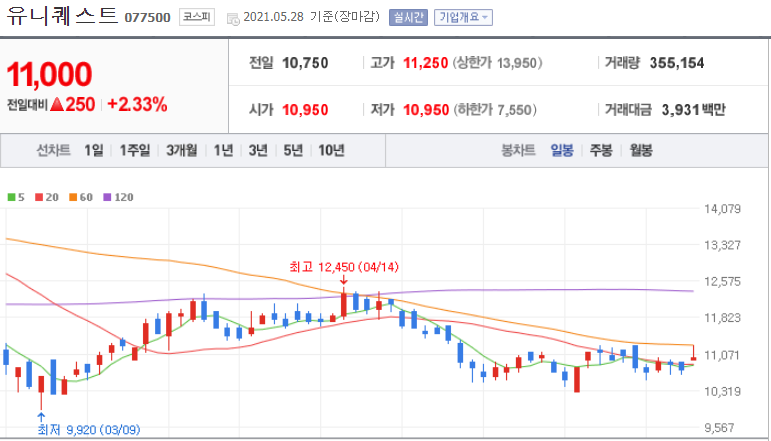Click the date 2021.05.28 기준(장마감)
This screenshot has height=441, width=771.
point(312,17)
